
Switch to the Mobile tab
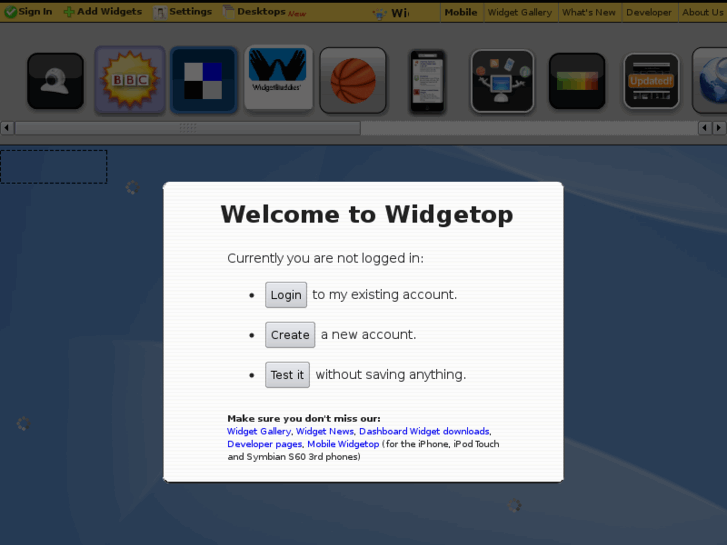461,13
